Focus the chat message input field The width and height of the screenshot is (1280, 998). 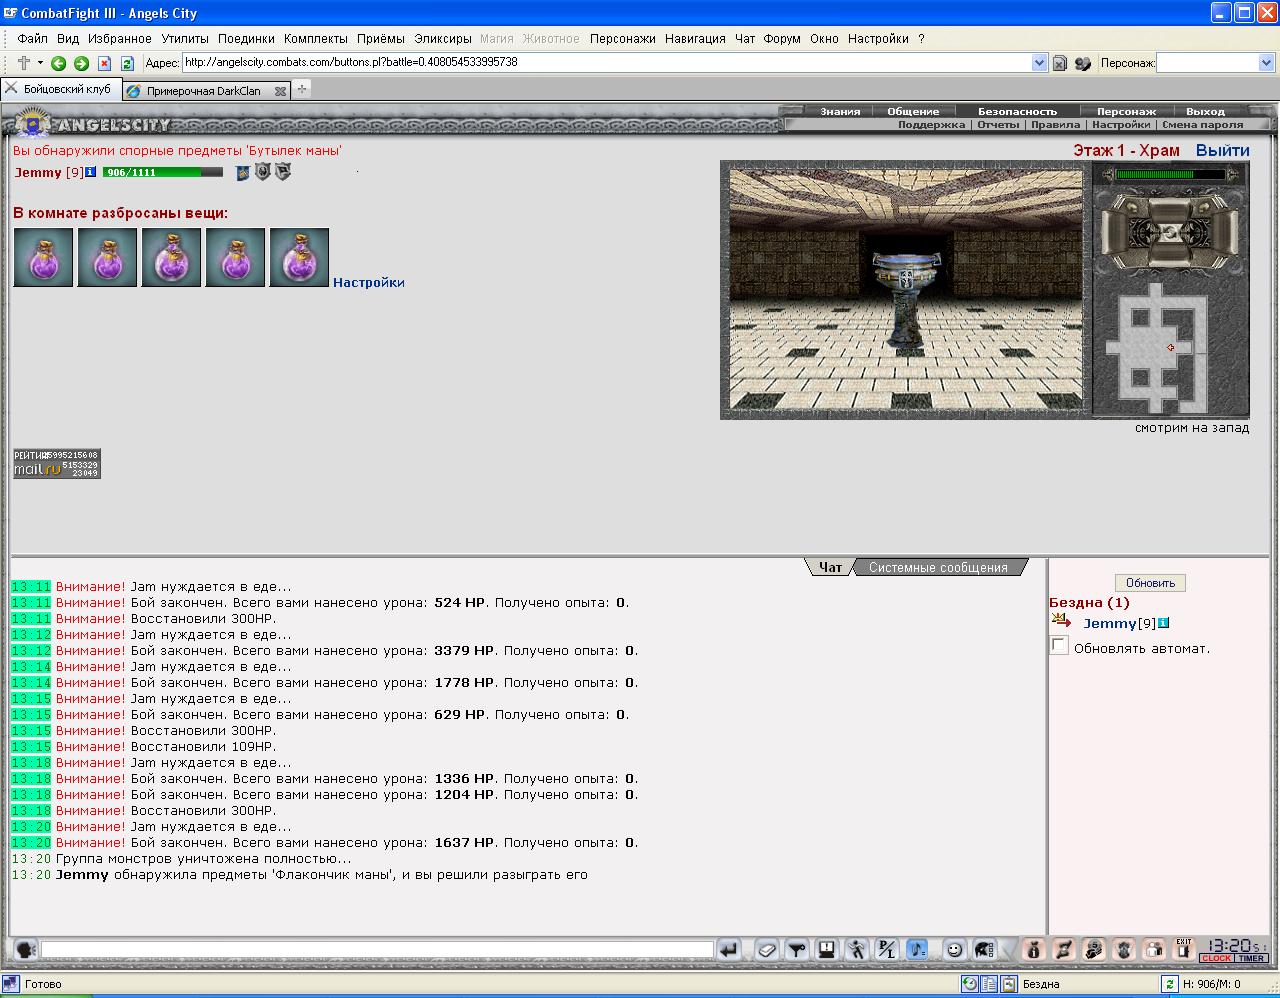(377, 949)
